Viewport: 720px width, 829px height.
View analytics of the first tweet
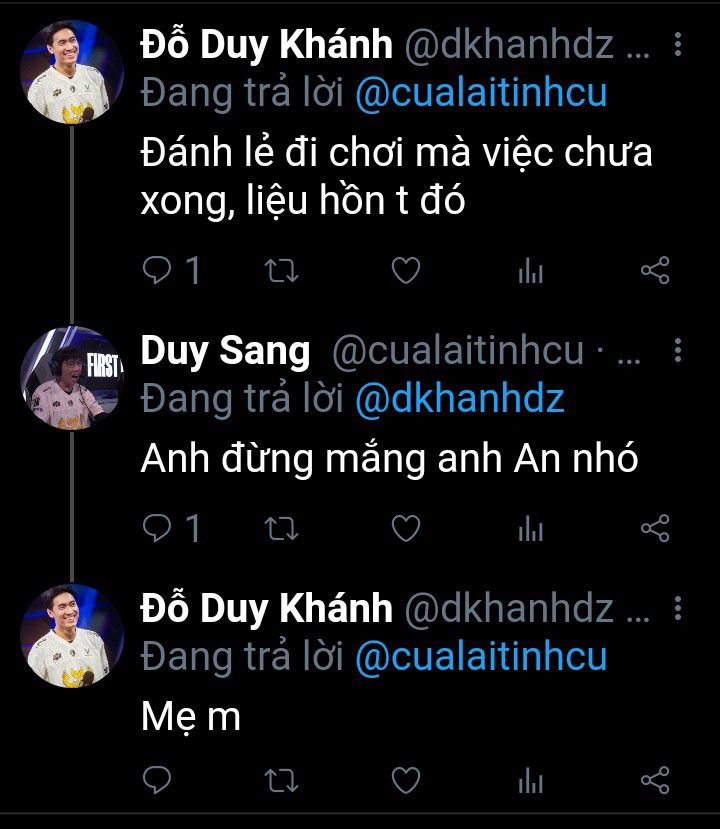pyautogui.click(x=530, y=271)
